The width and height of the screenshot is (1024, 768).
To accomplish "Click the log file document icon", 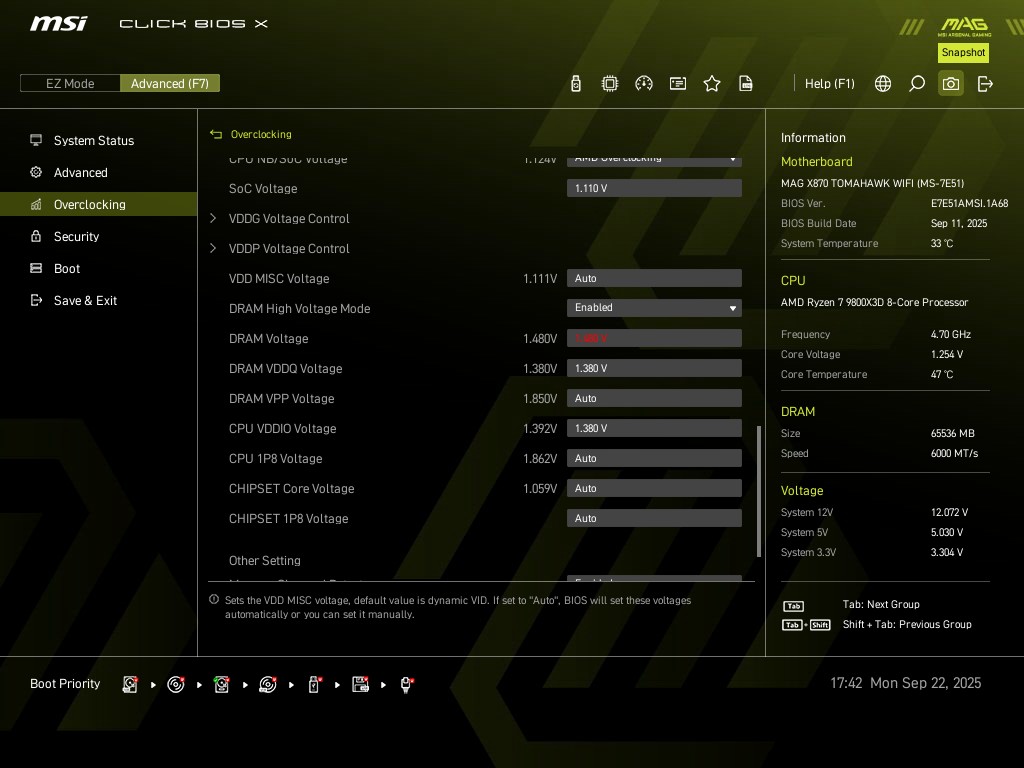I will [x=746, y=84].
